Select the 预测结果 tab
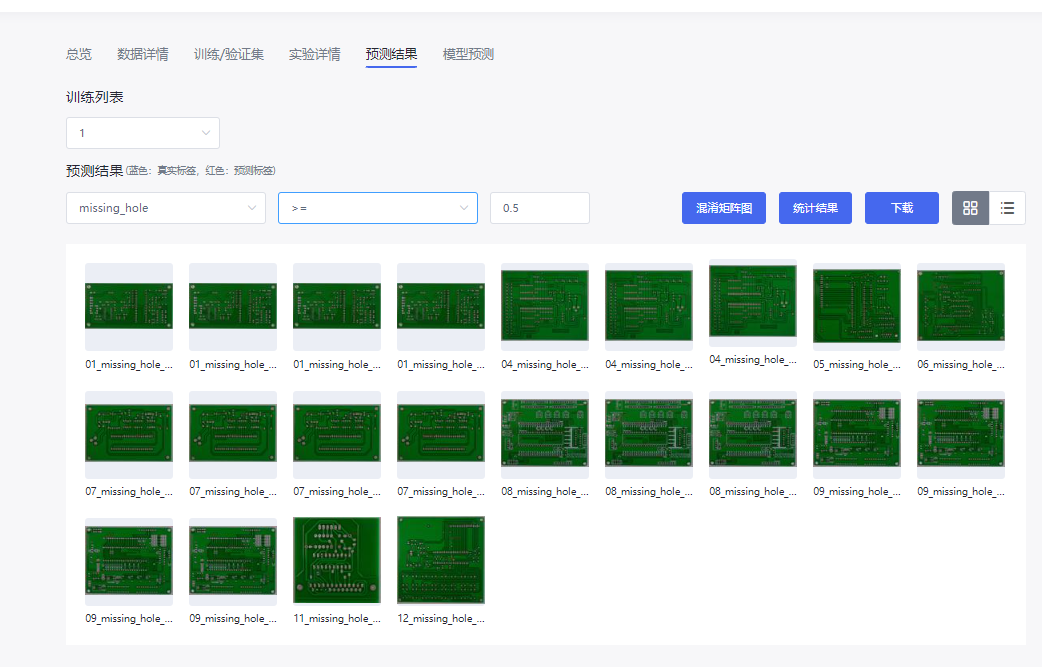 [392, 54]
